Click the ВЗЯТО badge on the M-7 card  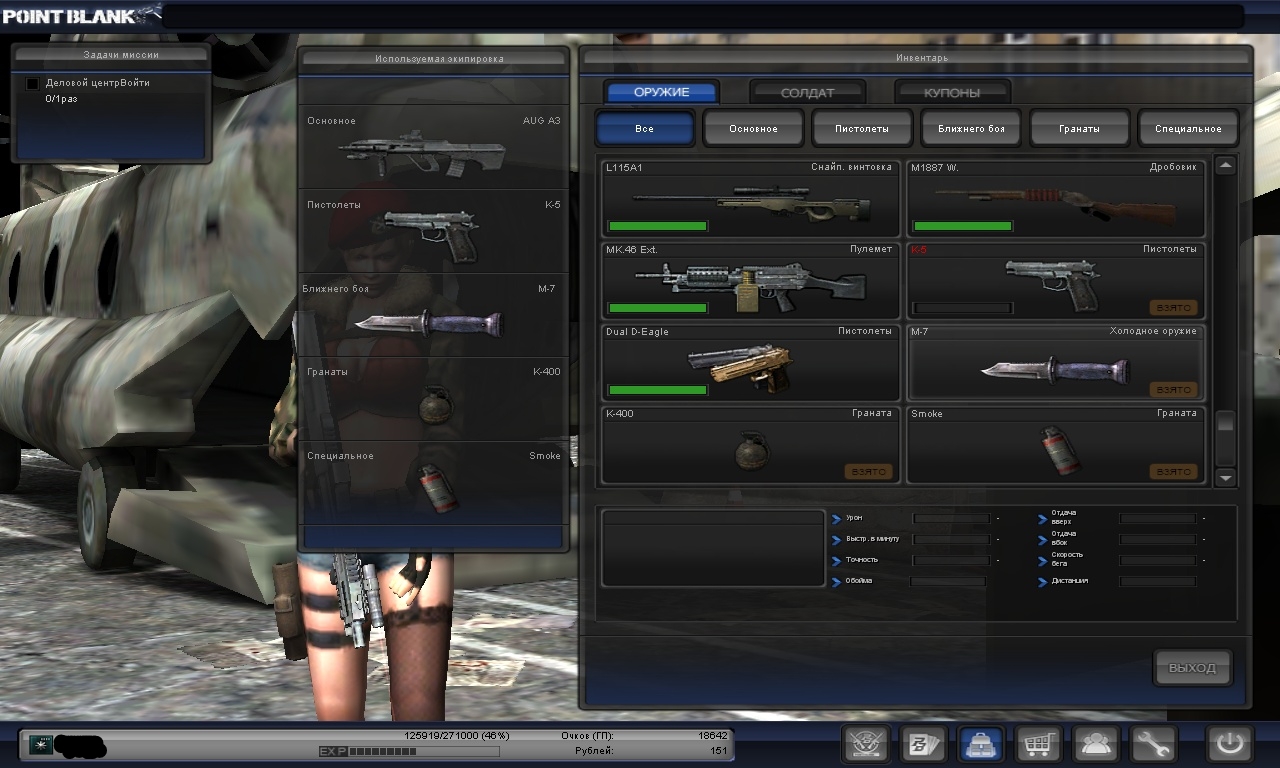point(1173,390)
